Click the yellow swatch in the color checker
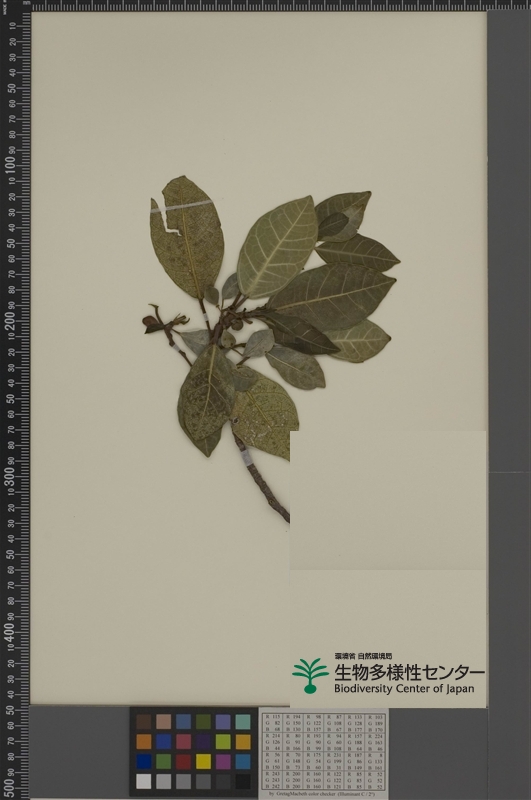The image size is (531, 800). point(204,761)
